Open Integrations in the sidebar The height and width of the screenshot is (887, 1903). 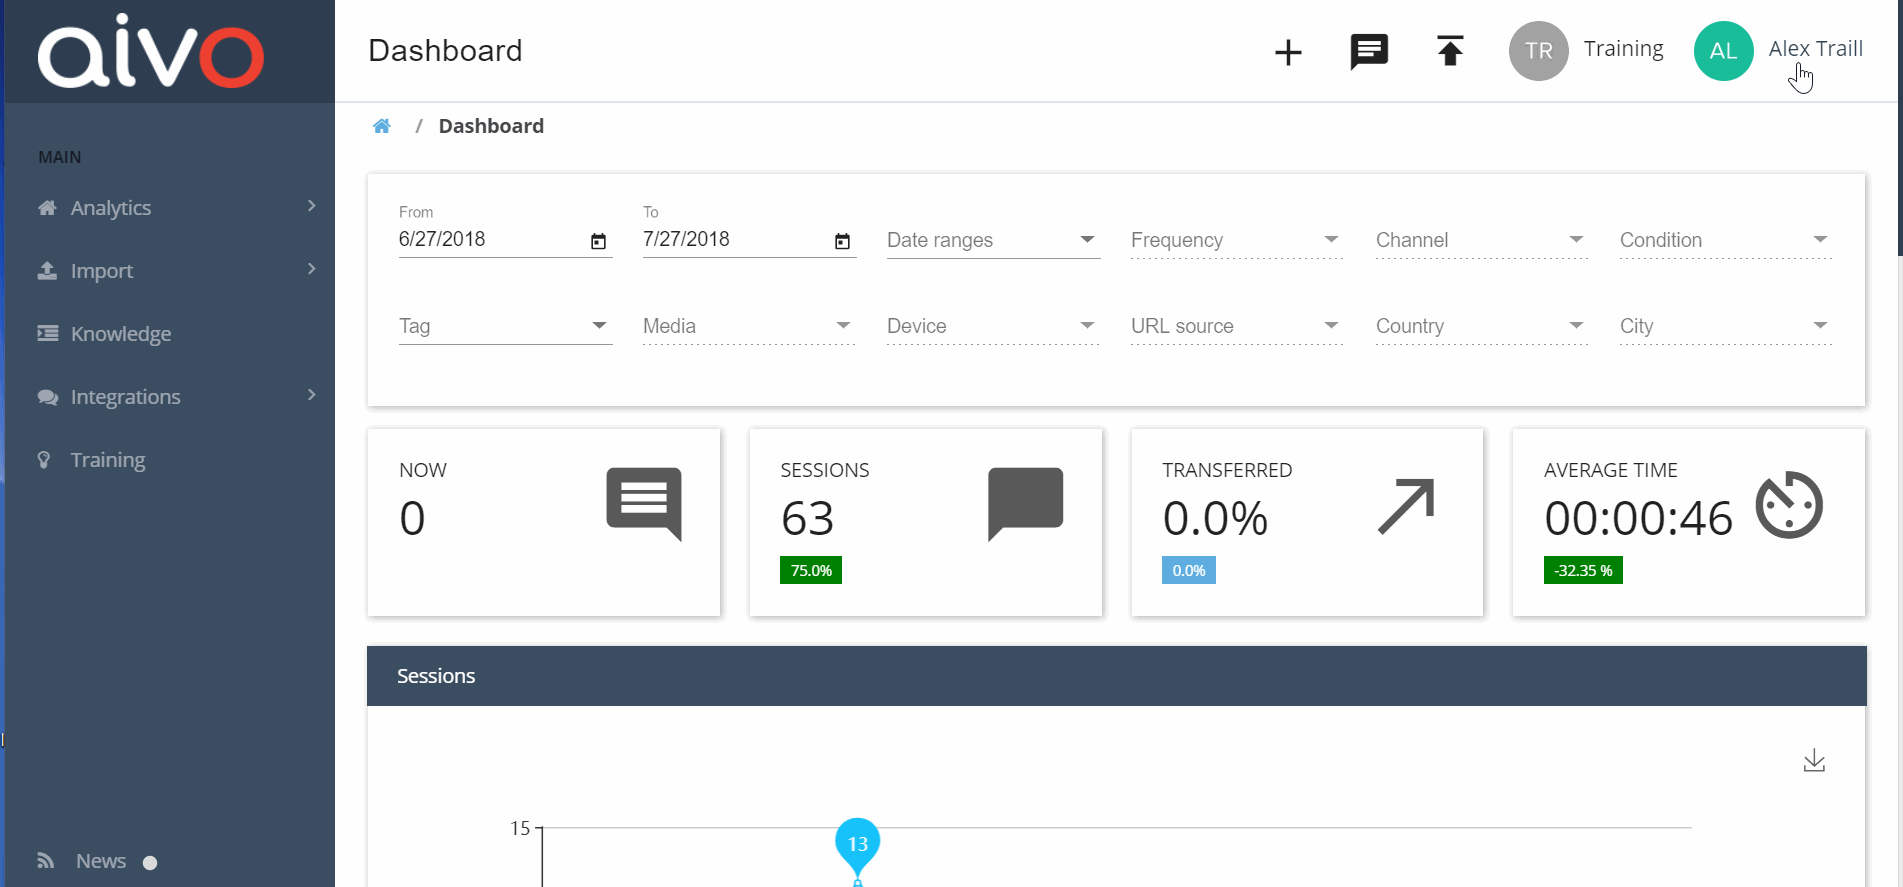126,397
